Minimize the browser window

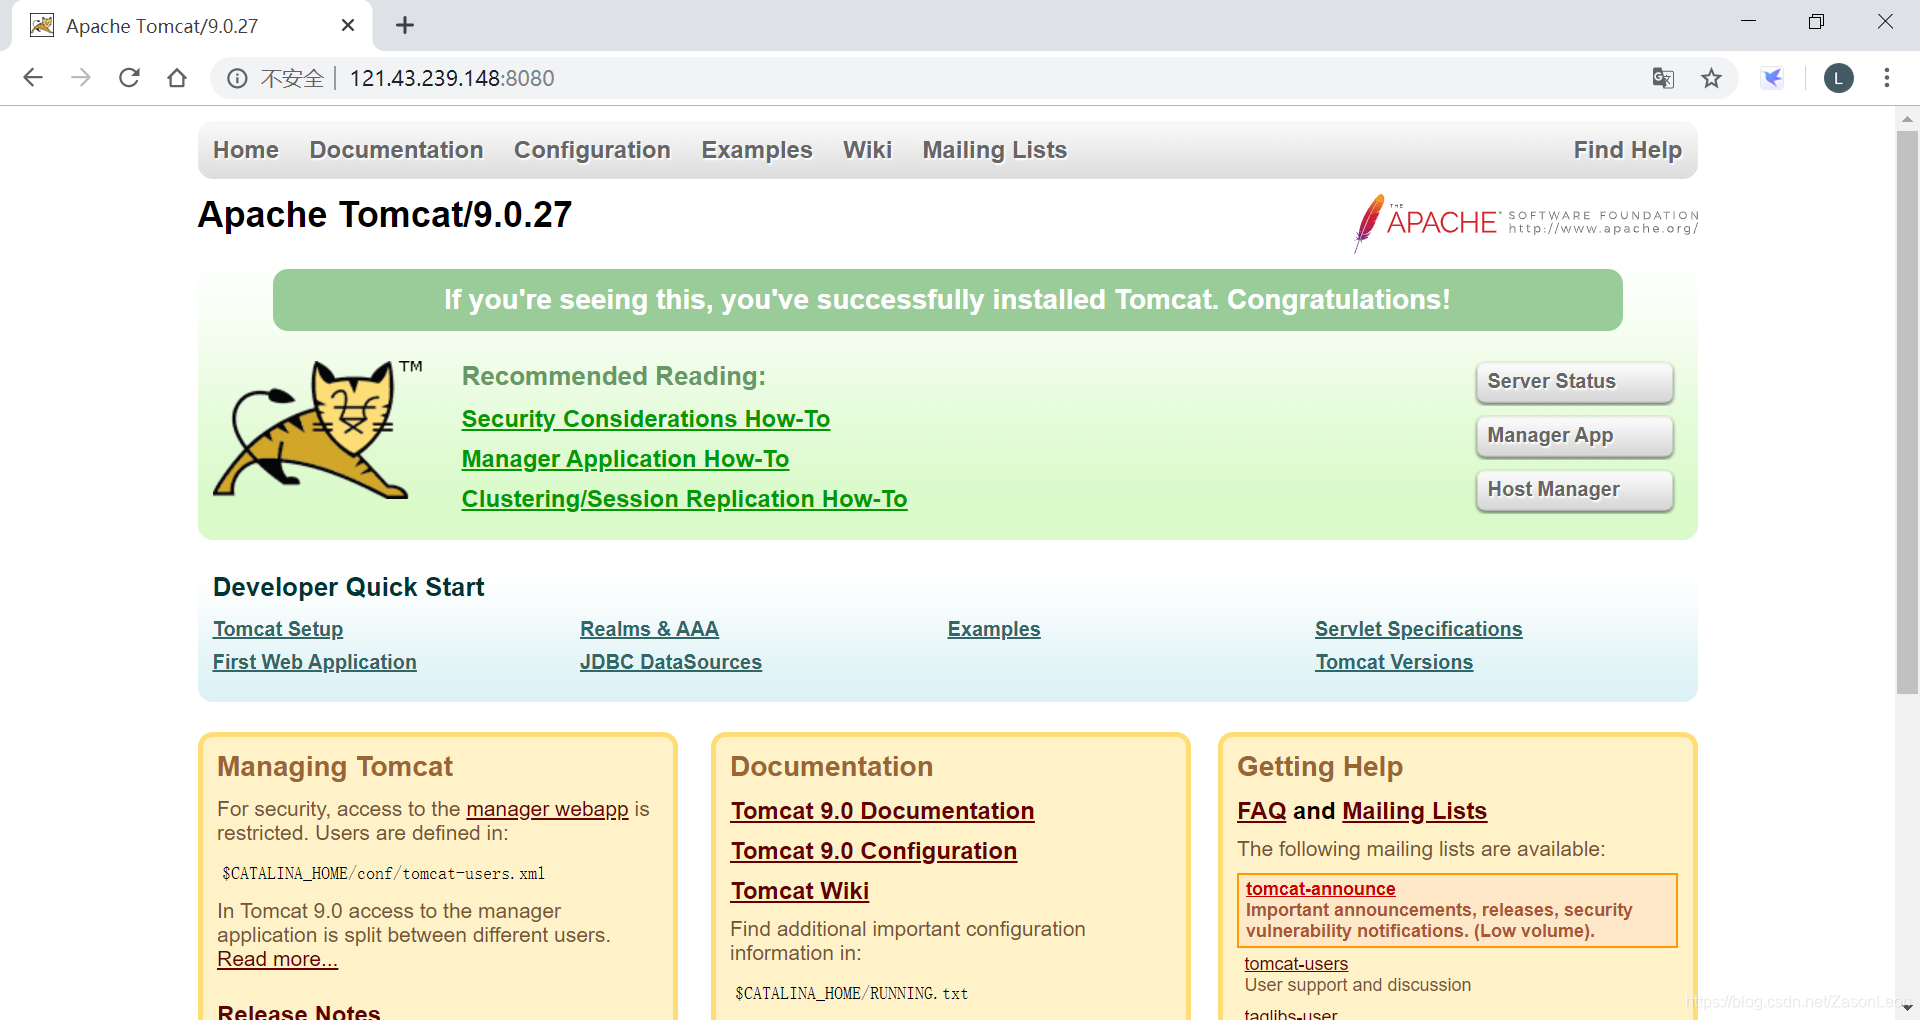click(1748, 22)
